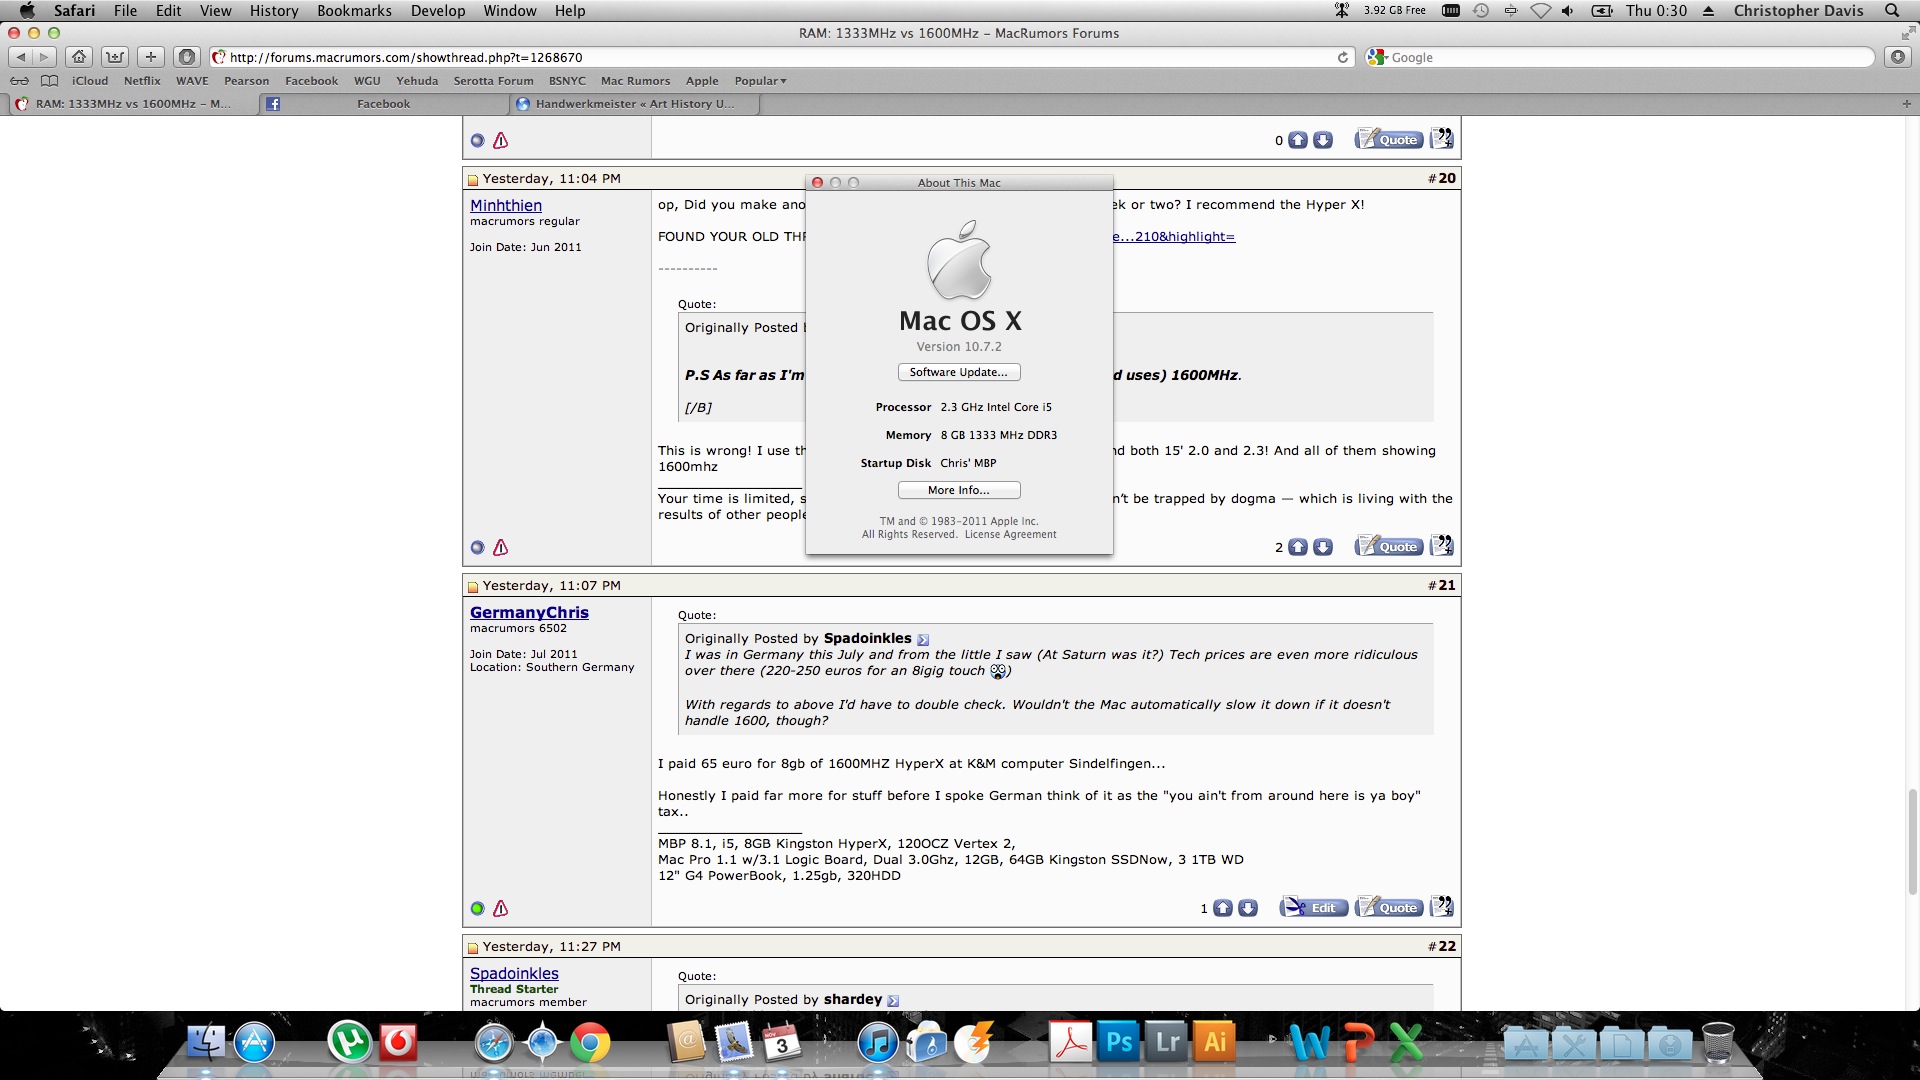
Task: Open the Trash in the Dock
Action: [x=1718, y=1043]
